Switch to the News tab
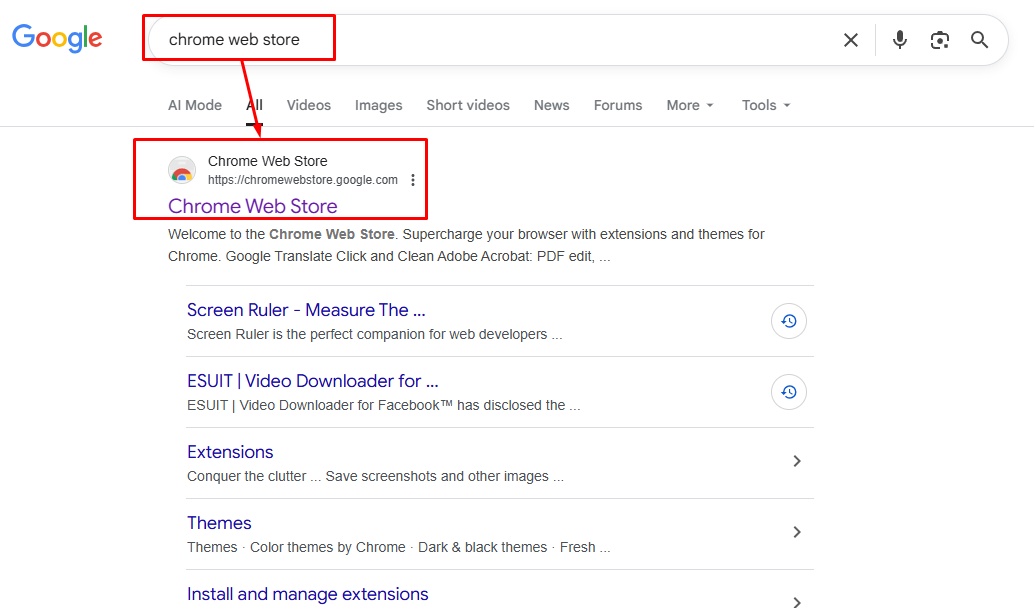Image resolution: width=1034 pixels, height=608 pixels. point(551,105)
